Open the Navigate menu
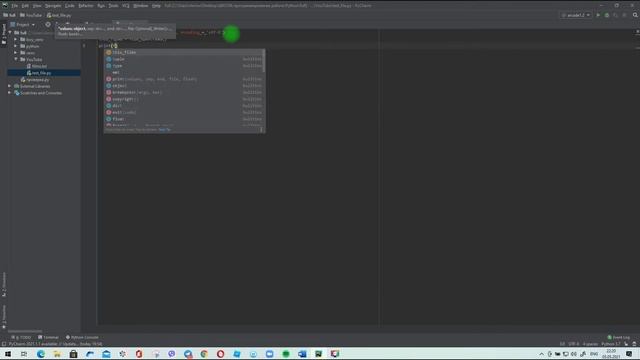The width and height of the screenshot is (640, 360). [x=53, y=6]
